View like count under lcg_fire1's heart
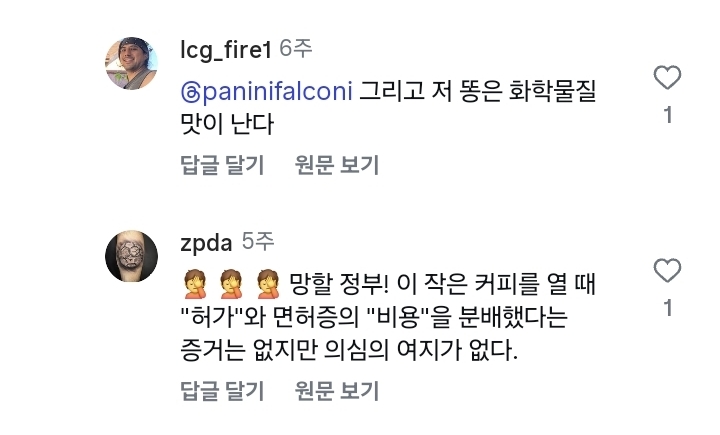Viewport: 720px width, 435px height. pos(666,116)
